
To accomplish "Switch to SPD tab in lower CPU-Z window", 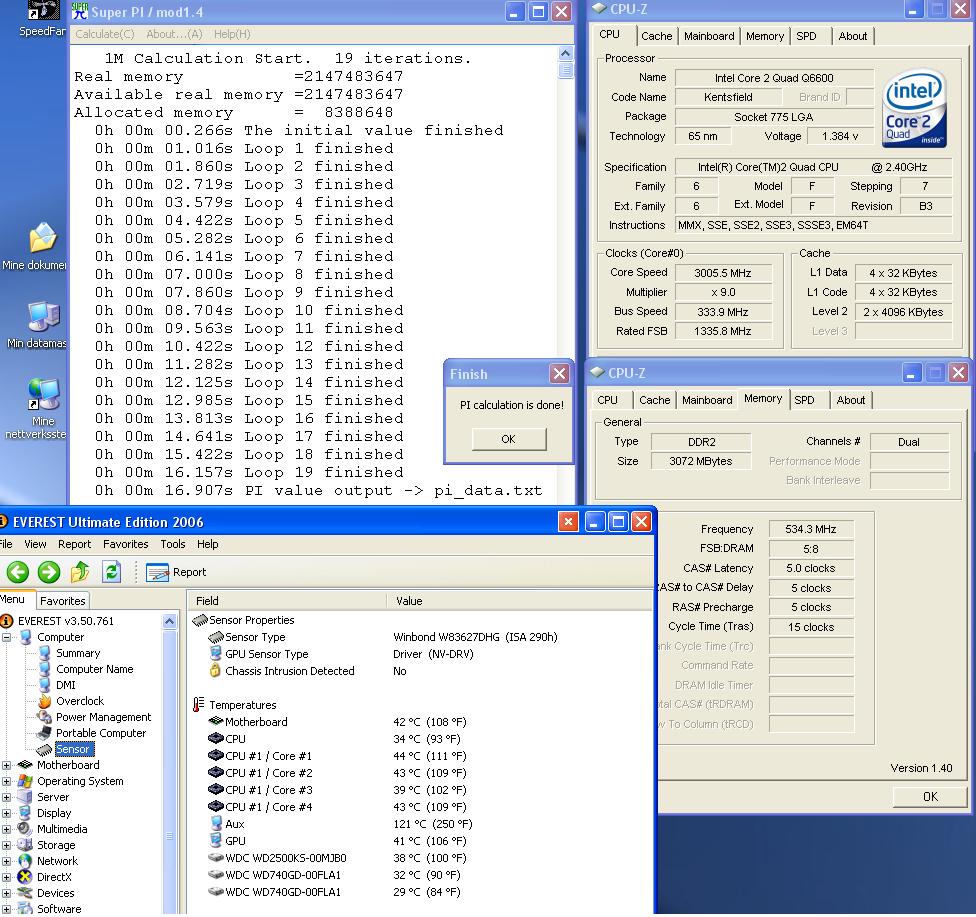I will click(804, 400).
